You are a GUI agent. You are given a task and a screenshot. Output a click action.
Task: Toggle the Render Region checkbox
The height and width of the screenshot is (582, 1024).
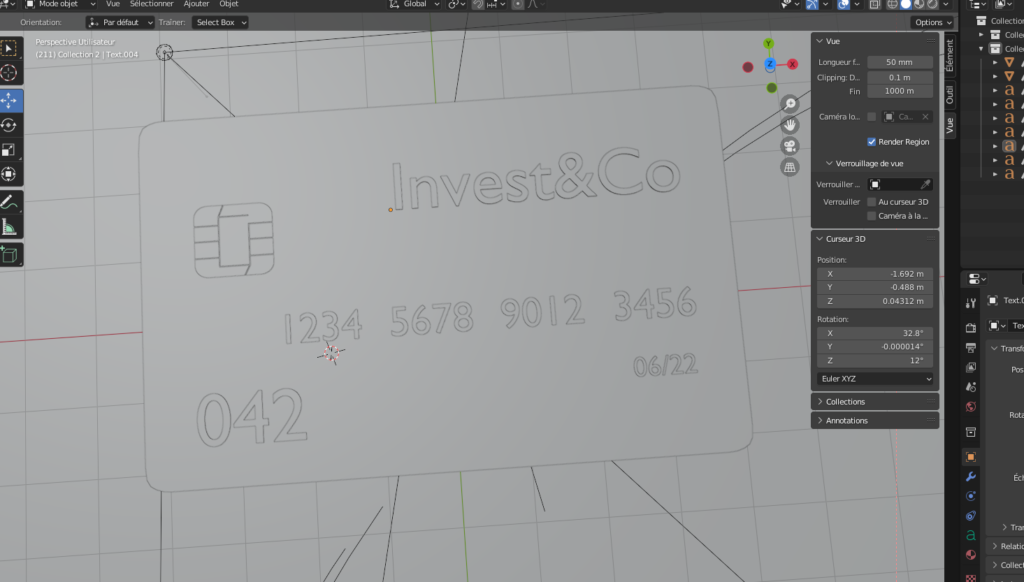[871, 142]
